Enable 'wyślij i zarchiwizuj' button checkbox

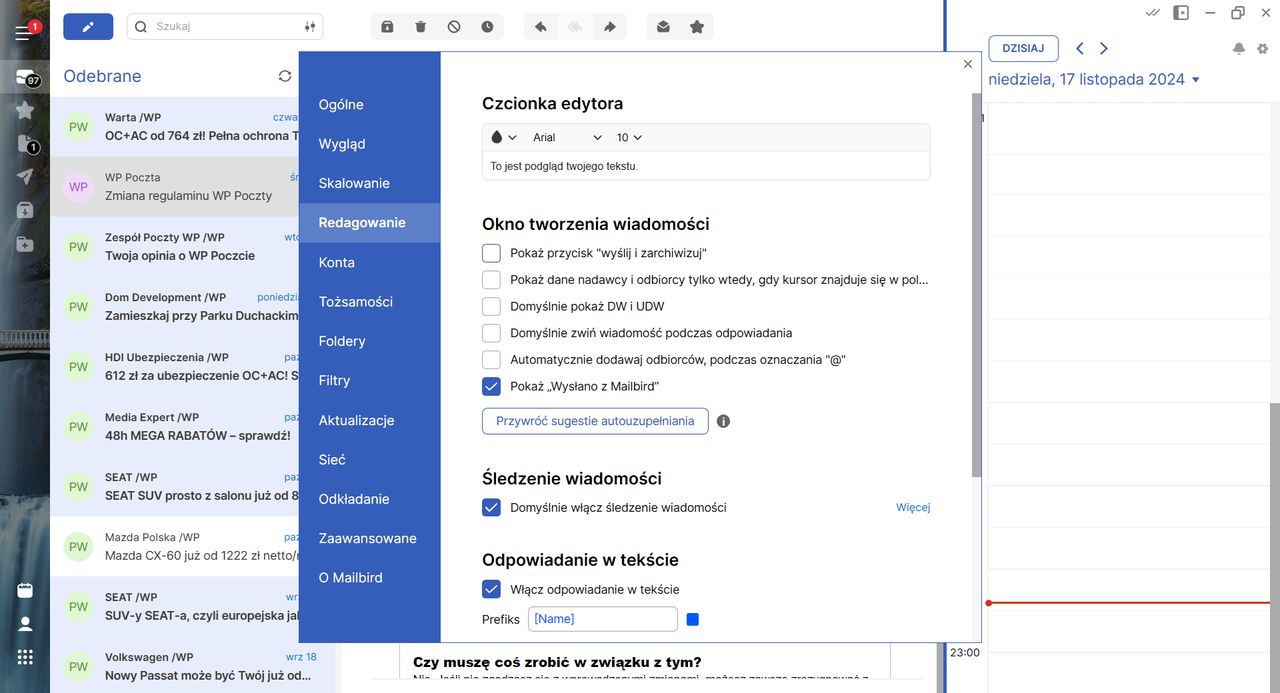click(x=491, y=253)
